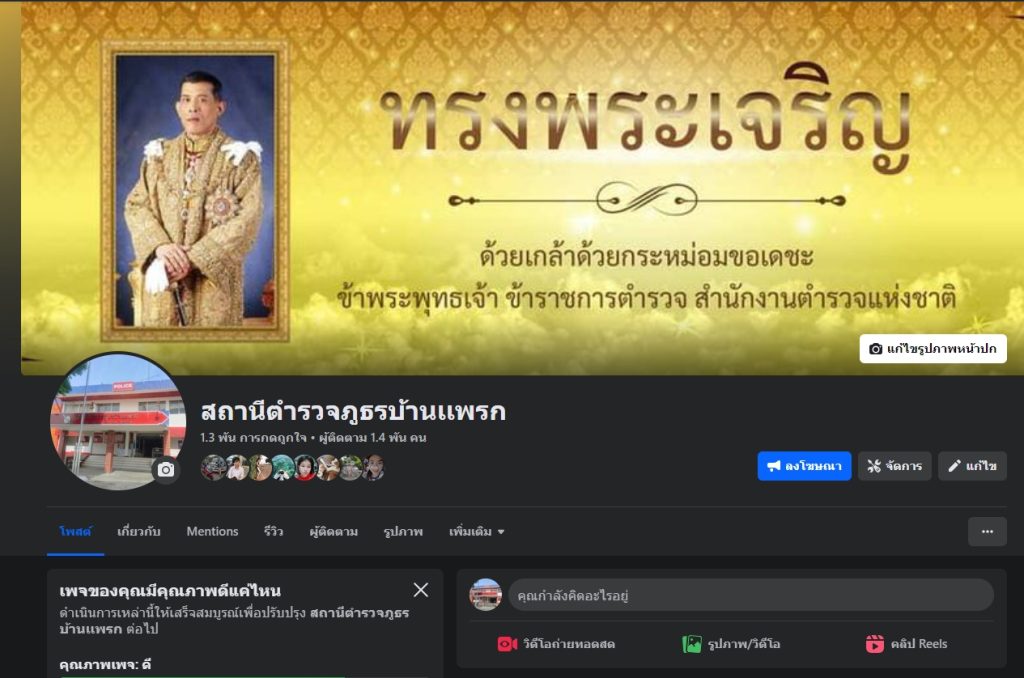Image resolution: width=1024 pixels, height=678 pixels.
Task: Click the แก้ไข pencil edit button
Action: tap(972, 466)
